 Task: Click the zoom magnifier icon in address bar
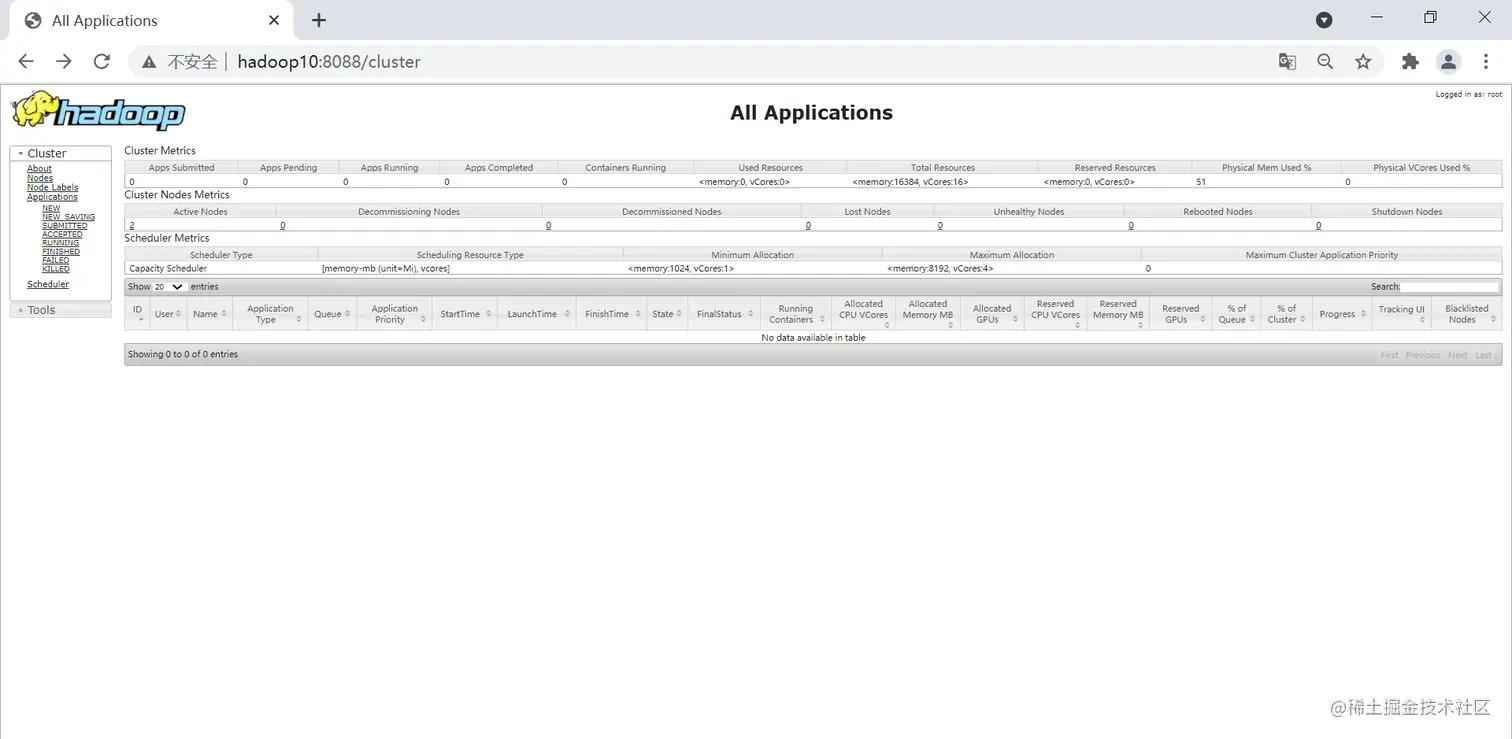[x=1325, y=62]
